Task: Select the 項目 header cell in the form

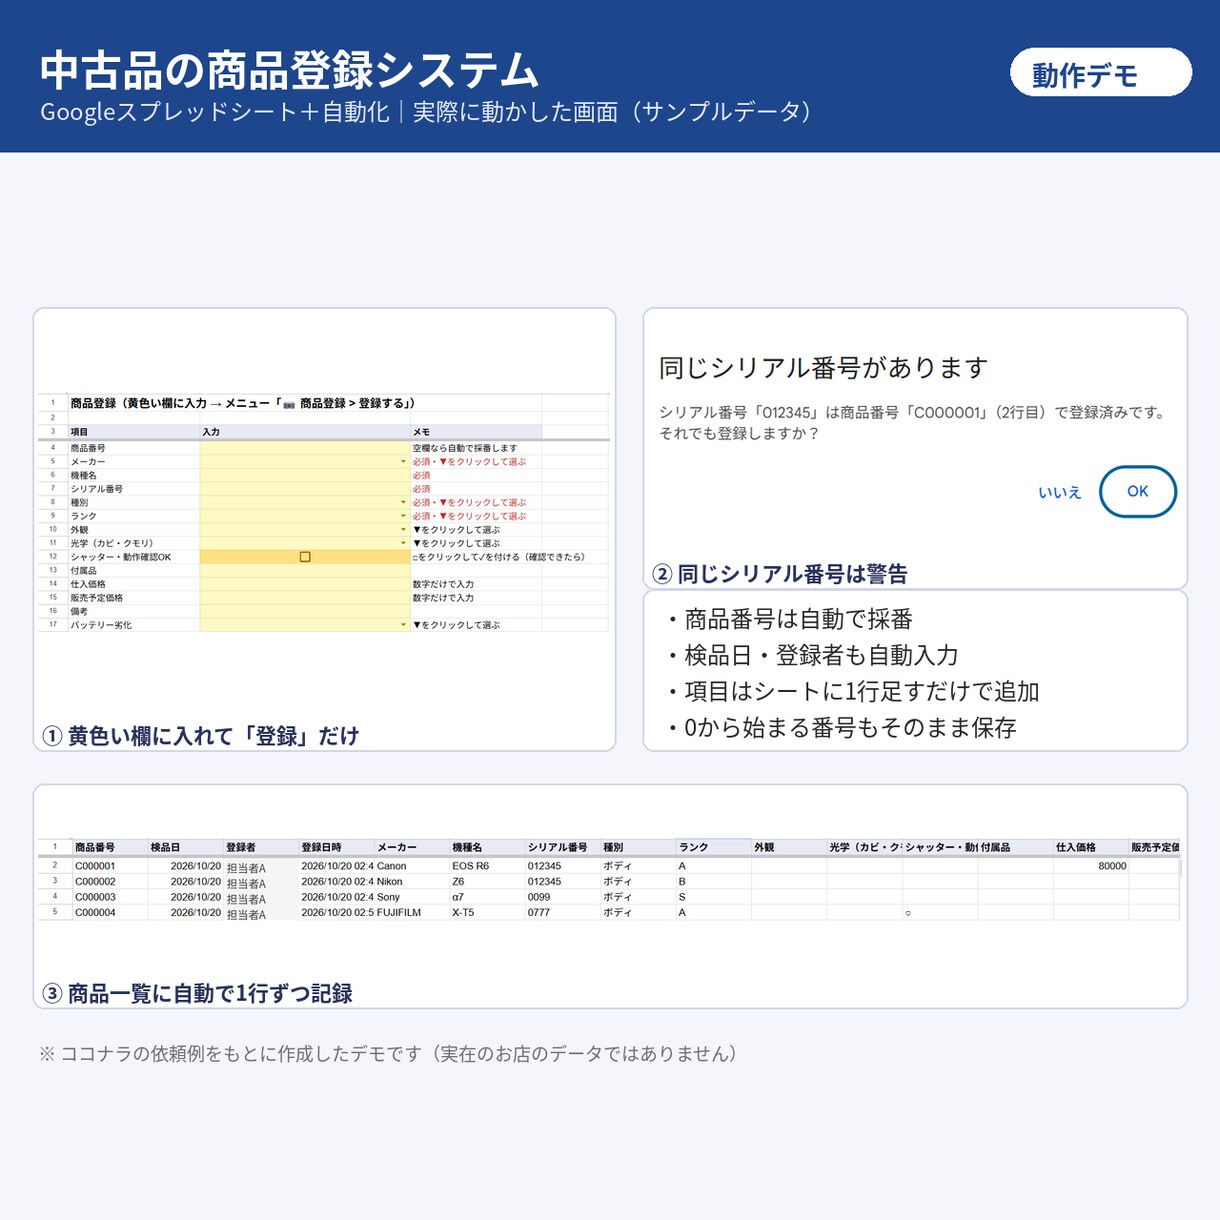Action: coord(133,432)
